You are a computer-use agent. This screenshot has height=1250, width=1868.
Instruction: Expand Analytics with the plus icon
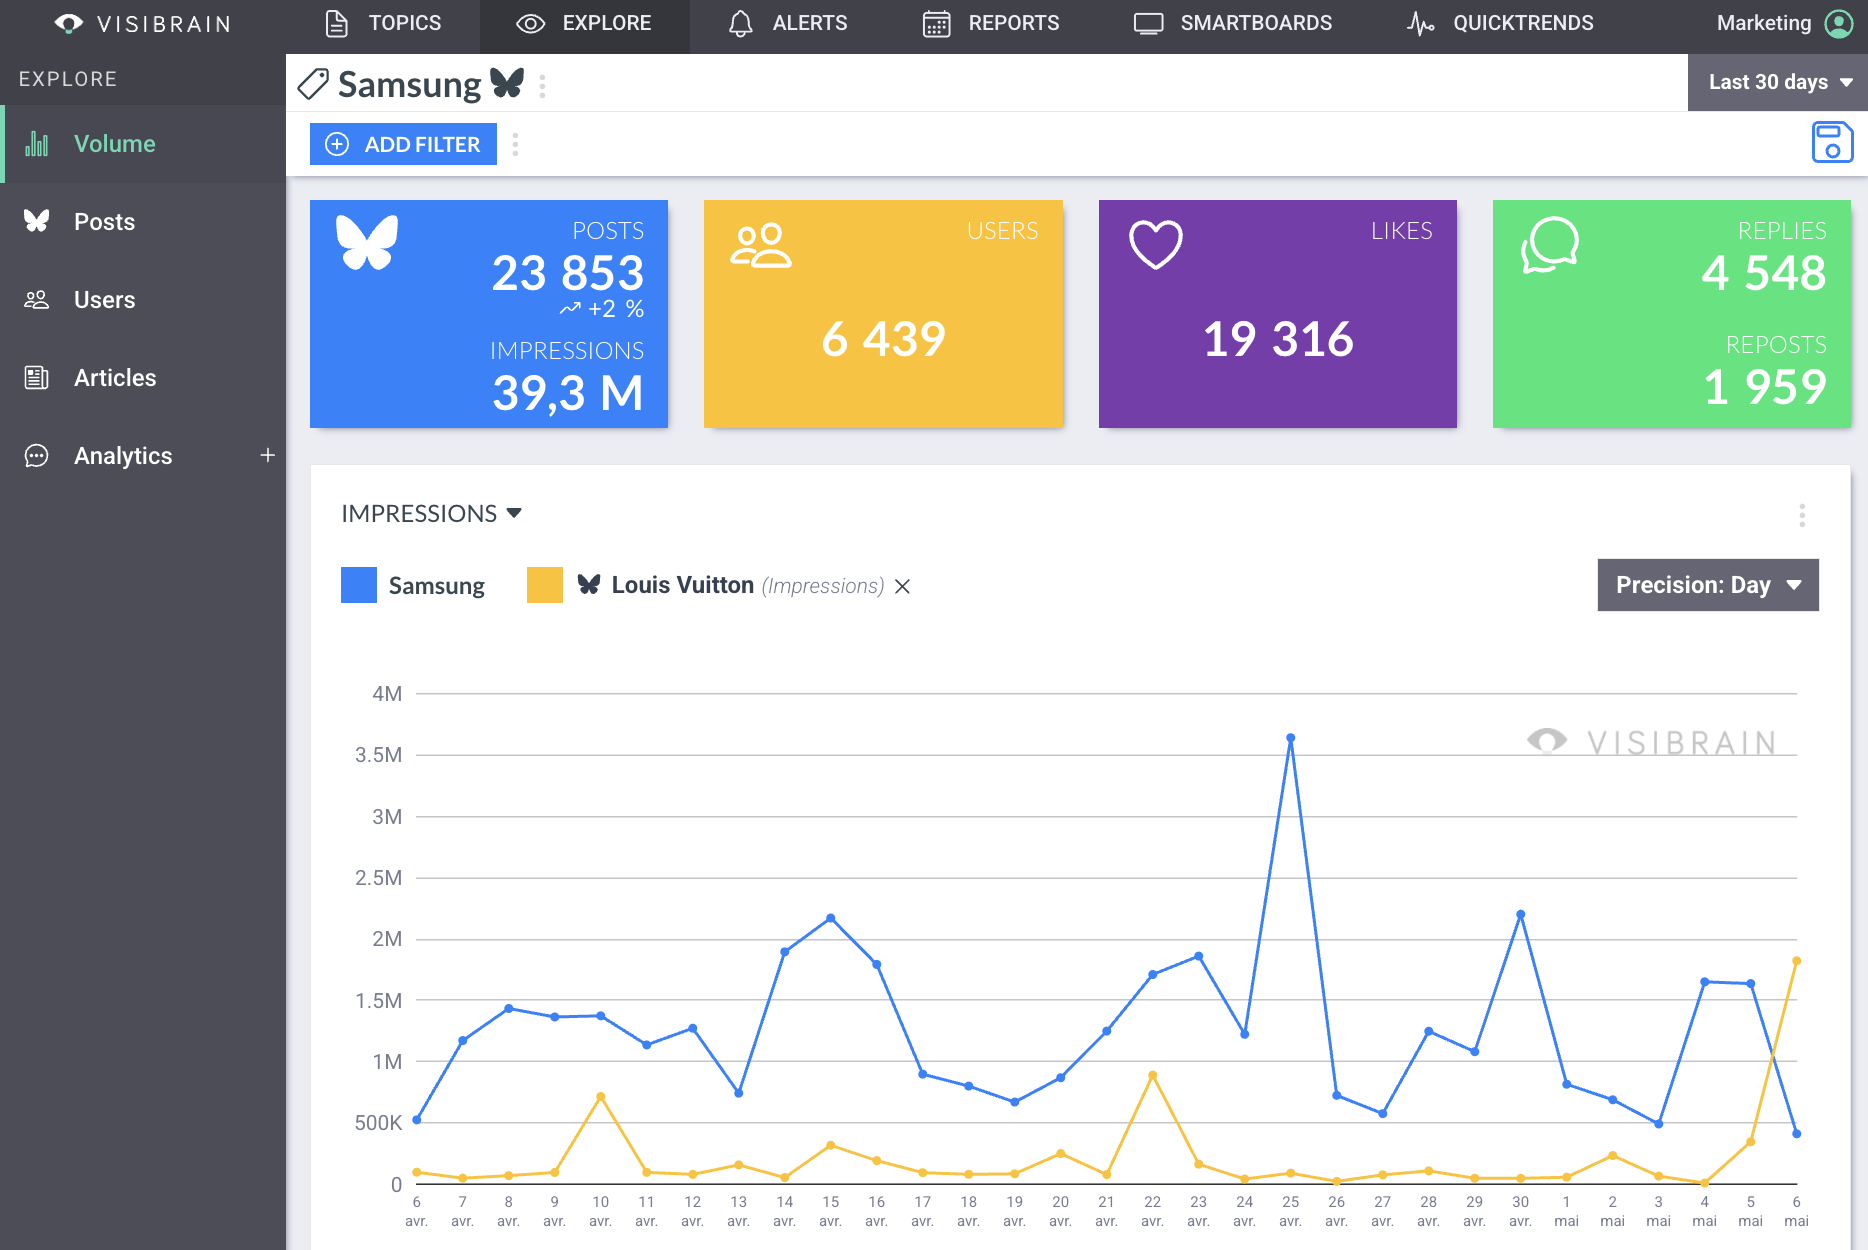[x=267, y=455]
